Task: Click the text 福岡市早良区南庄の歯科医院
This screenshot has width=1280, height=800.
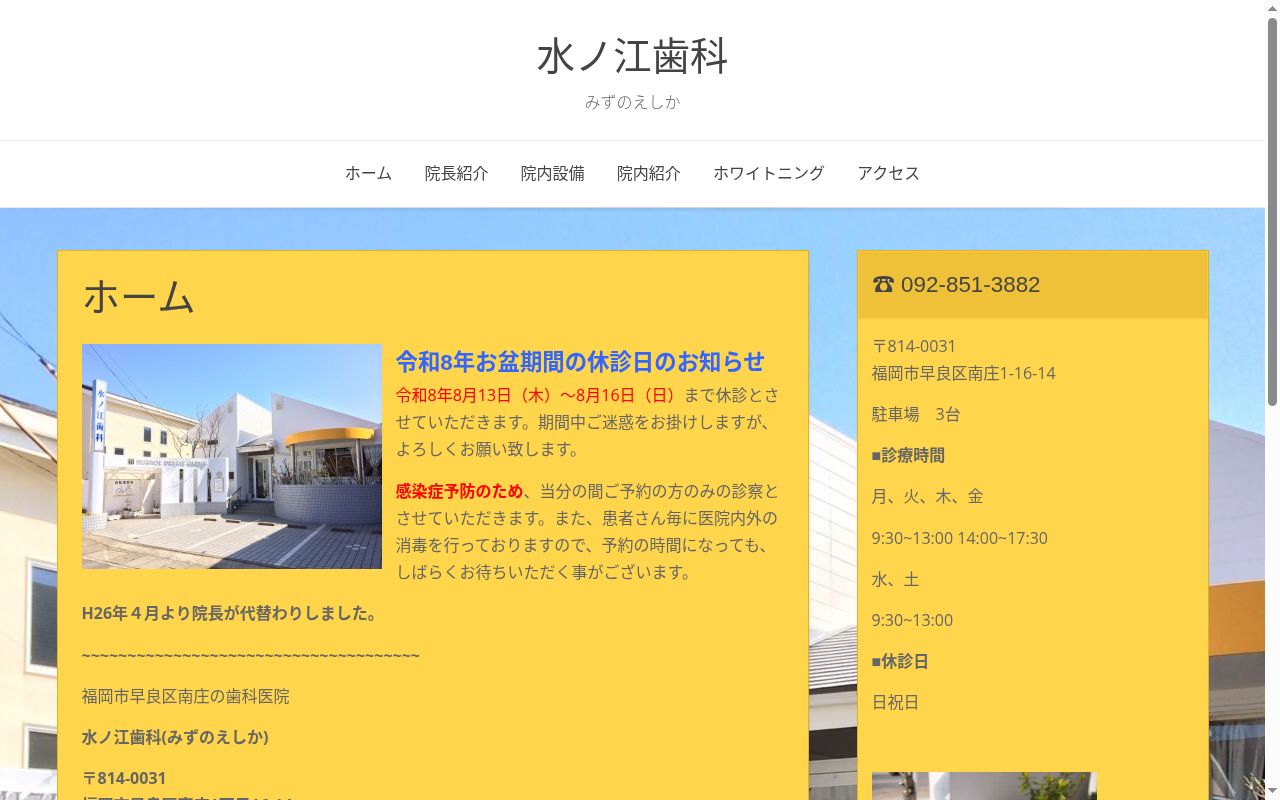Action: [185, 696]
